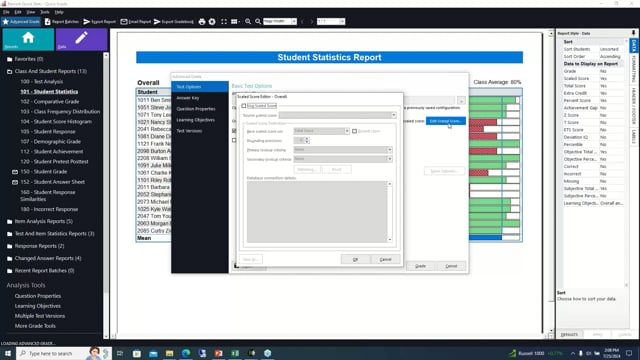Expand the Favorites folder
The image size is (640, 360).
pyautogui.click(x=25, y=59)
